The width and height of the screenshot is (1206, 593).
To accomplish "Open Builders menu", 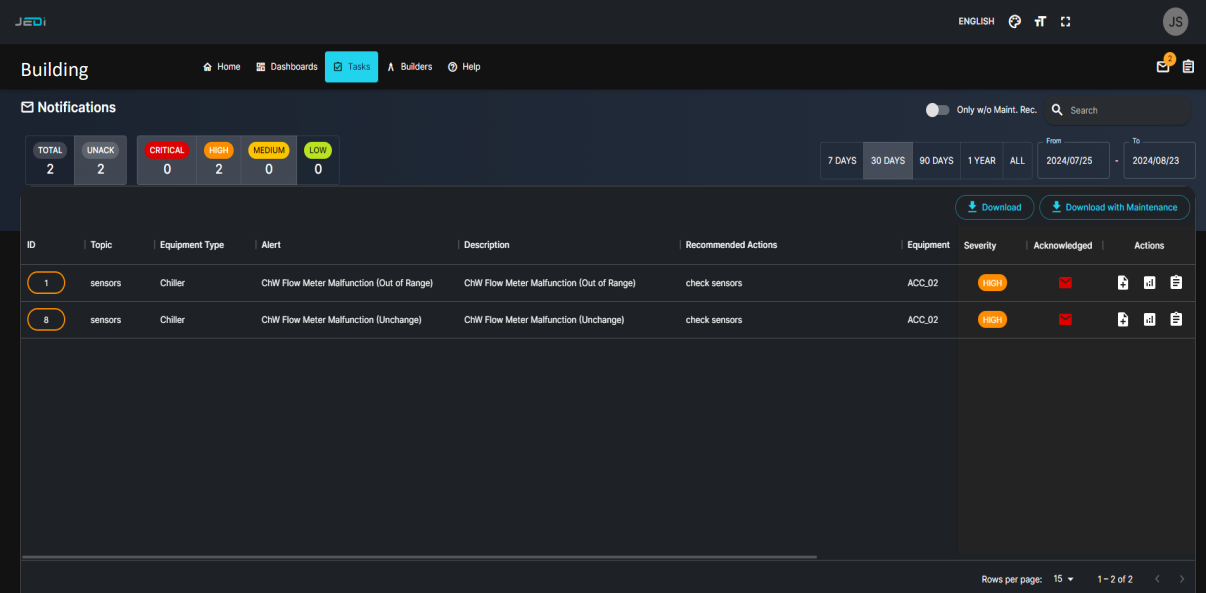I will pyautogui.click(x=409, y=67).
